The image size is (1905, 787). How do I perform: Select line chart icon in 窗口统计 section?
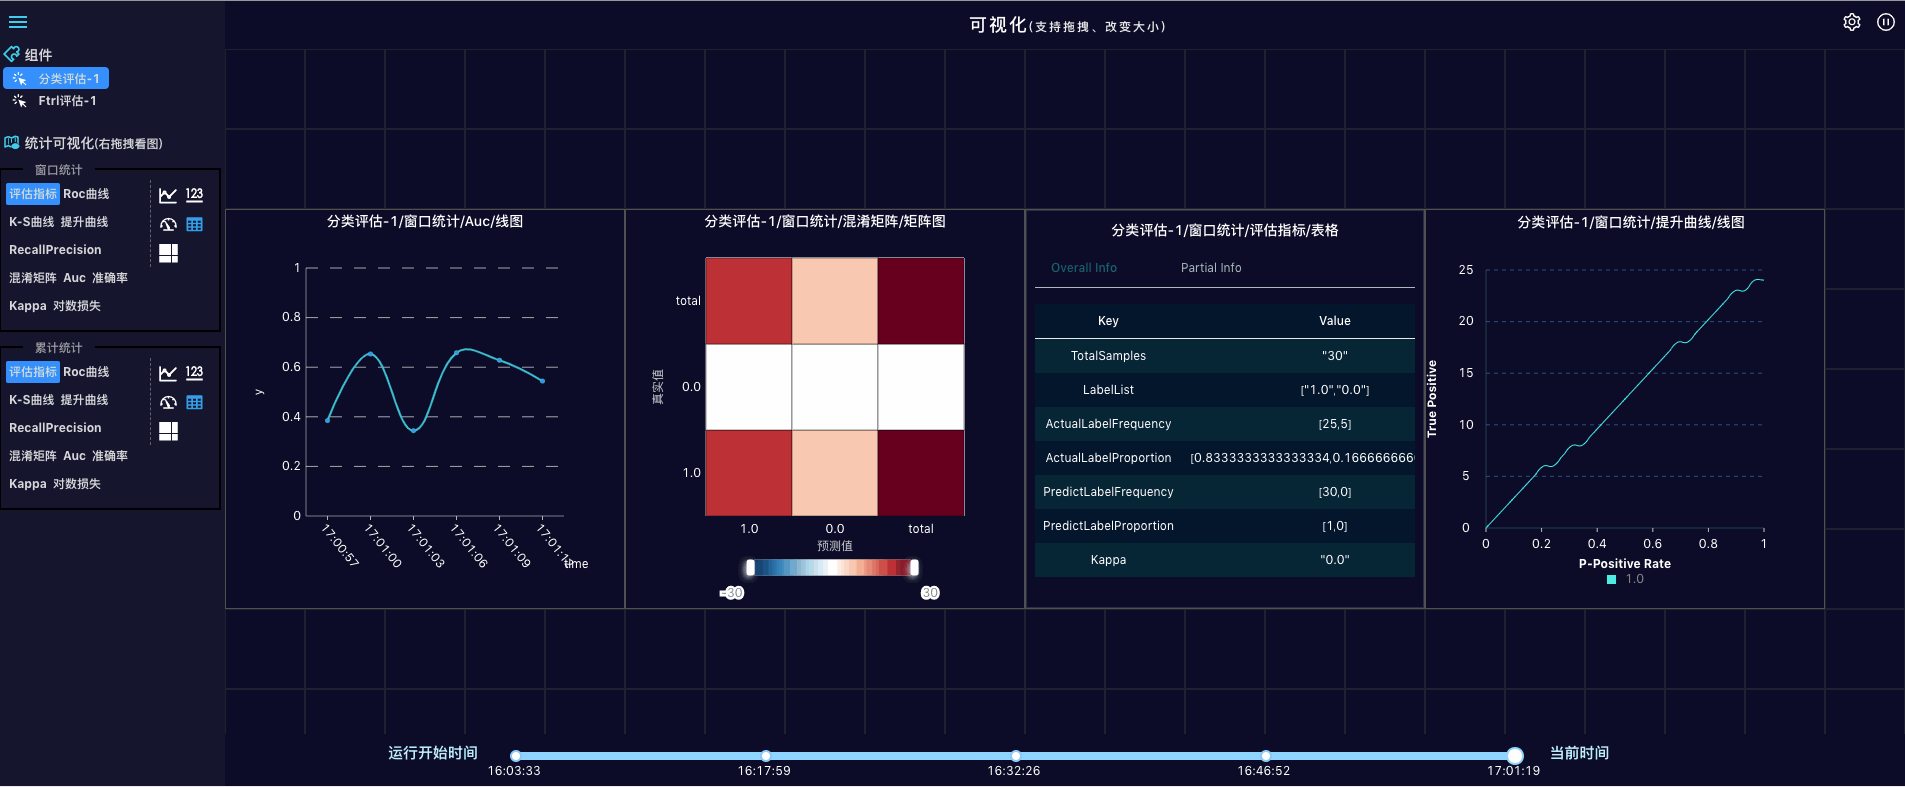[x=168, y=195]
